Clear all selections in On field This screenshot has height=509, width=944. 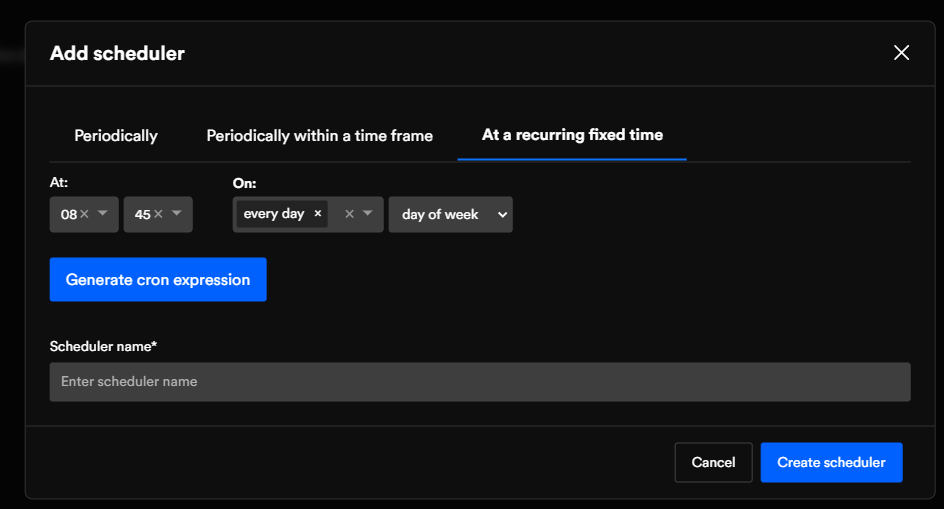pyautogui.click(x=349, y=214)
